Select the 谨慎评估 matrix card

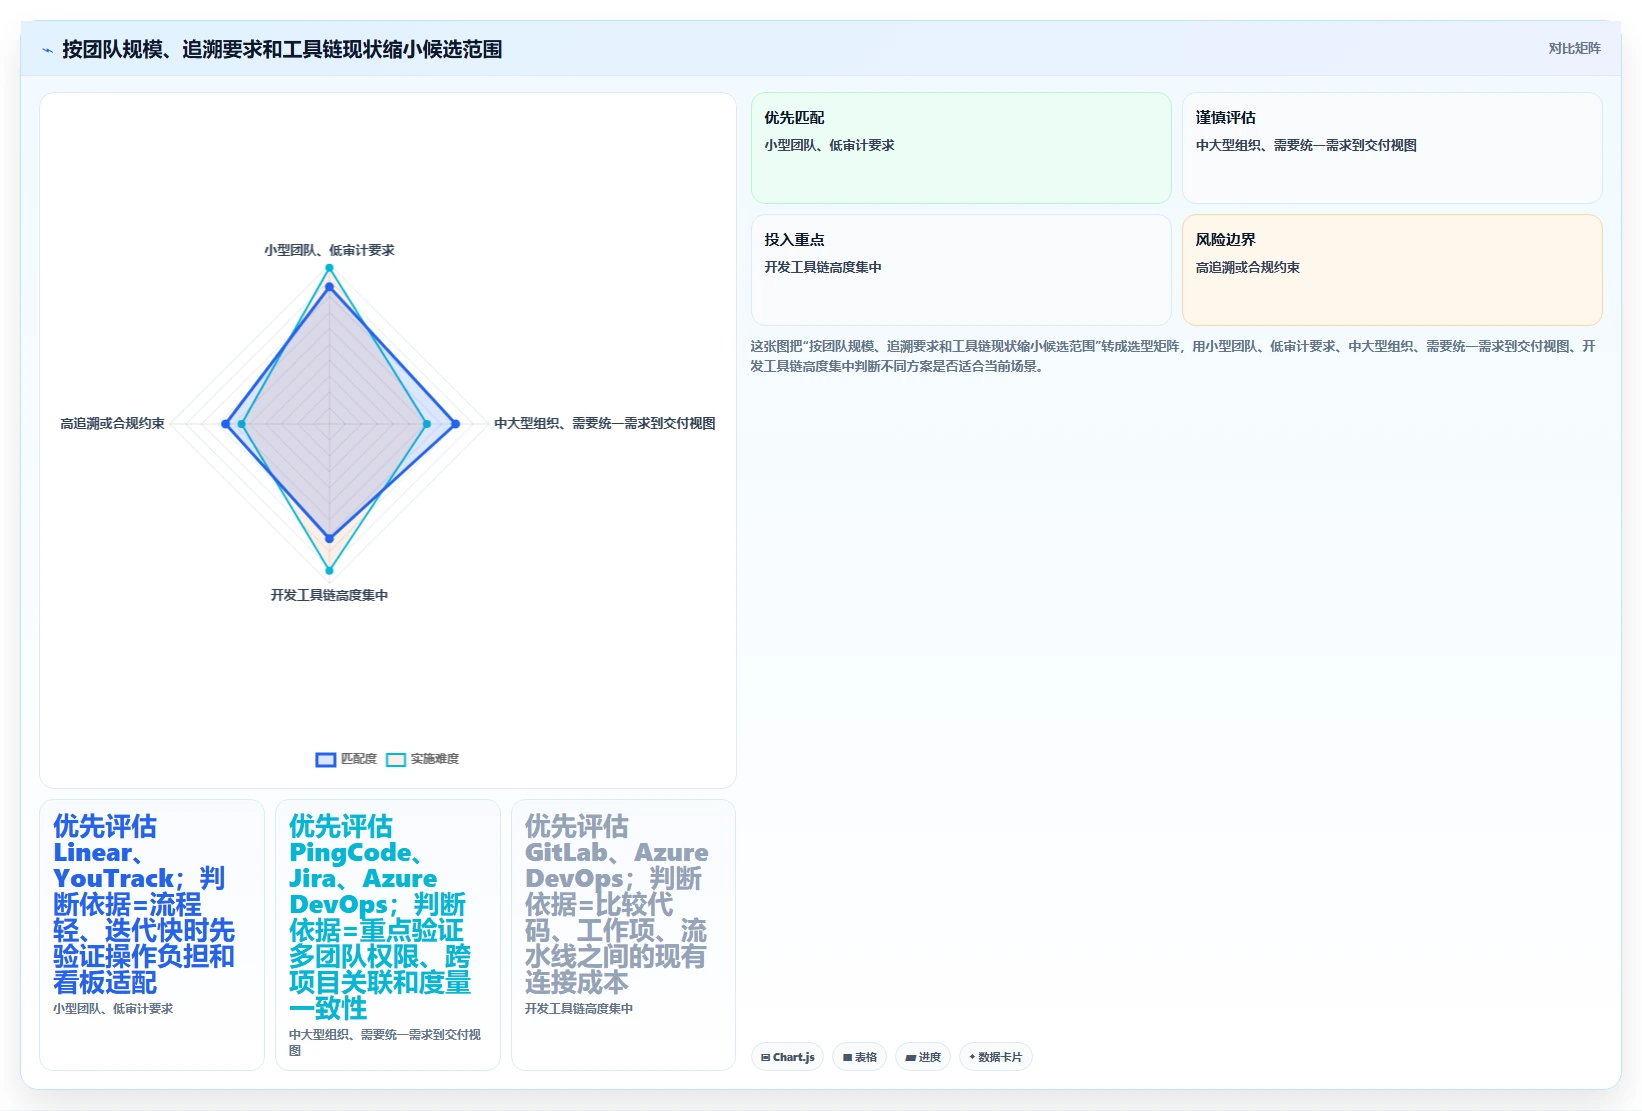[1392, 148]
